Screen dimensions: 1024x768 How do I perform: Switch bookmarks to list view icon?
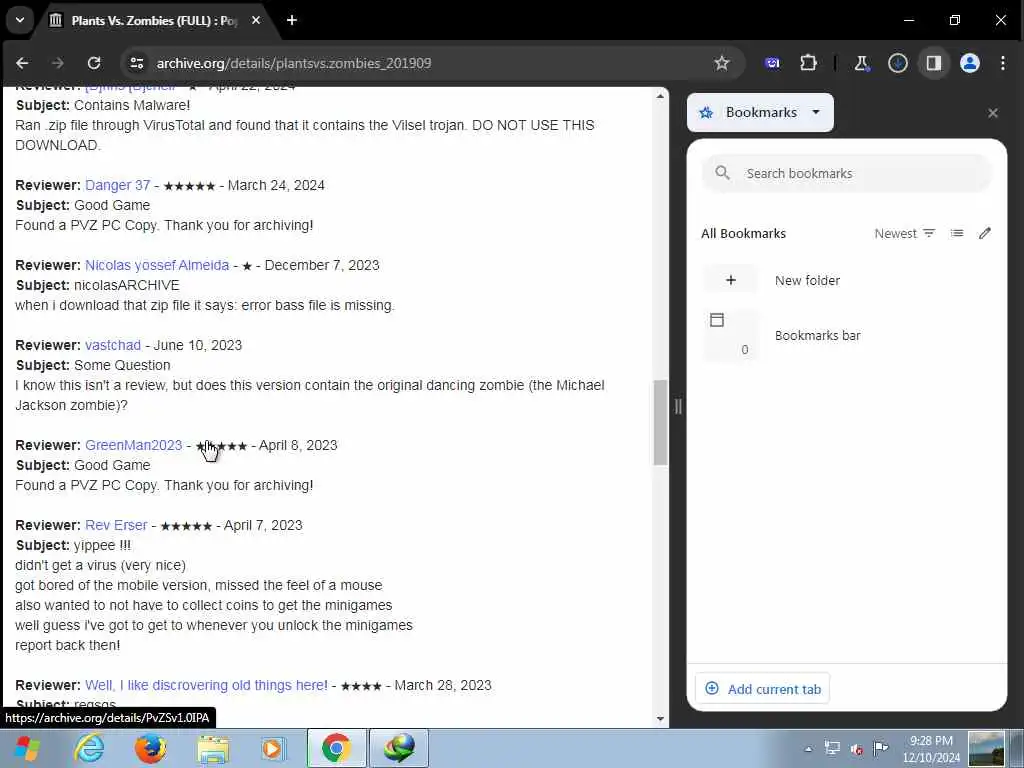tap(957, 233)
